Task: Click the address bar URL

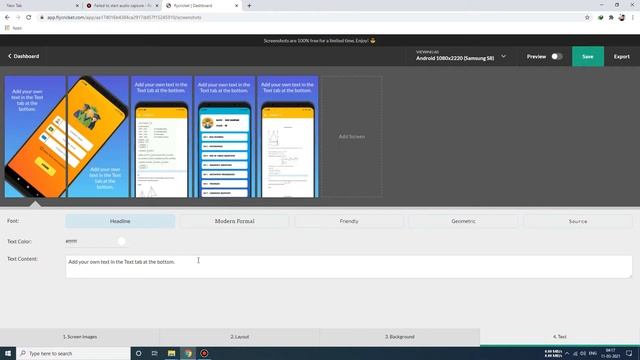Action: [x=124, y=18]
